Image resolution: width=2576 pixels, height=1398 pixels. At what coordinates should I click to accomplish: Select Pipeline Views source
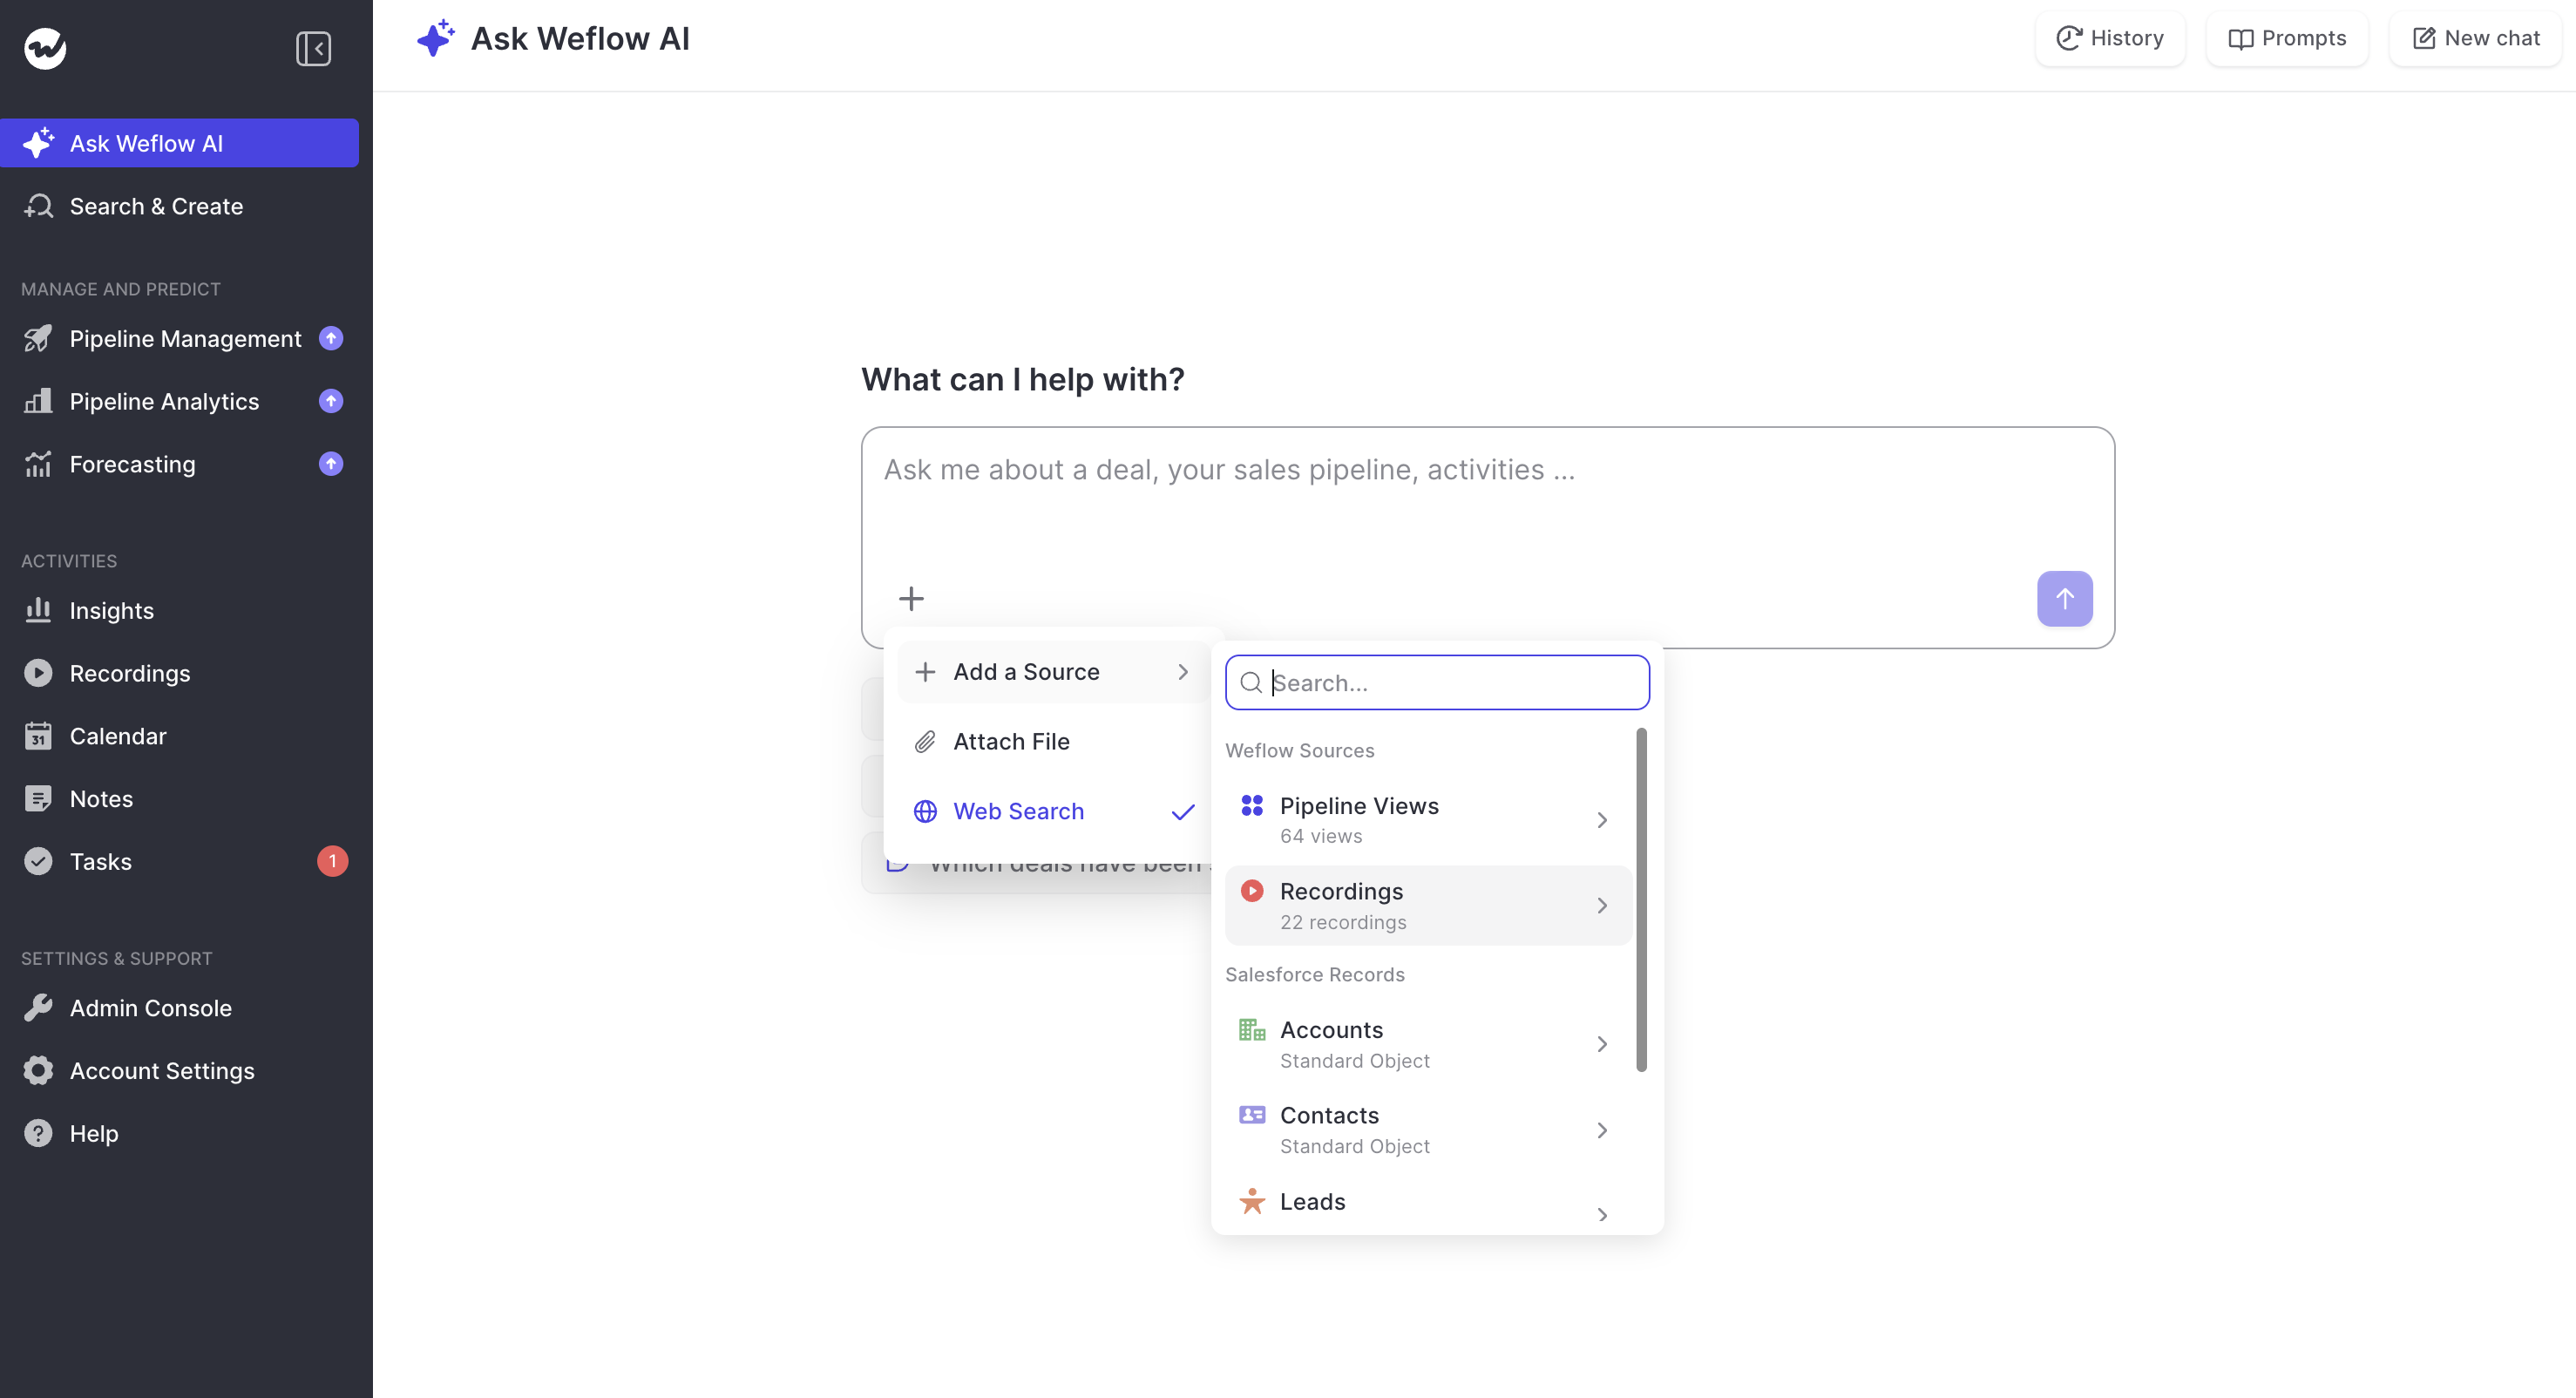pos(1428,820)
